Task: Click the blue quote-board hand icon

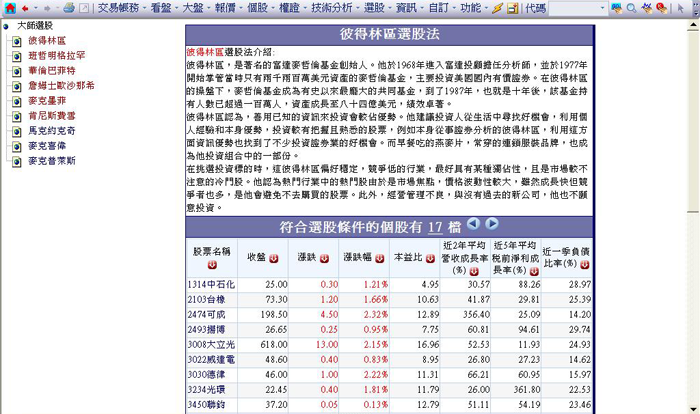Action: click(617, 8)
